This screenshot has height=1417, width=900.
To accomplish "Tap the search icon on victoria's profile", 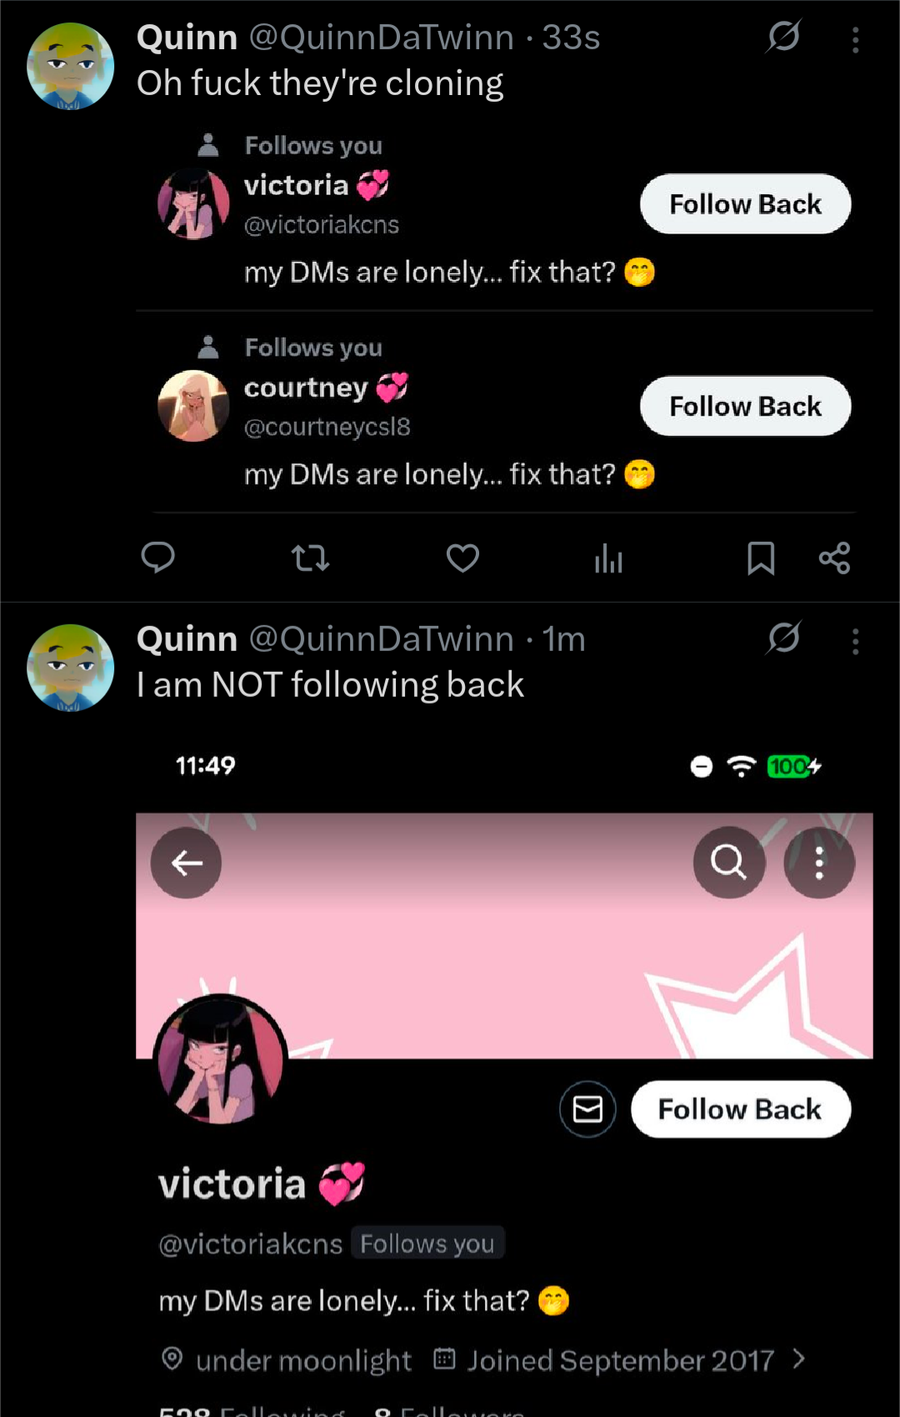I will coord(728,862).
